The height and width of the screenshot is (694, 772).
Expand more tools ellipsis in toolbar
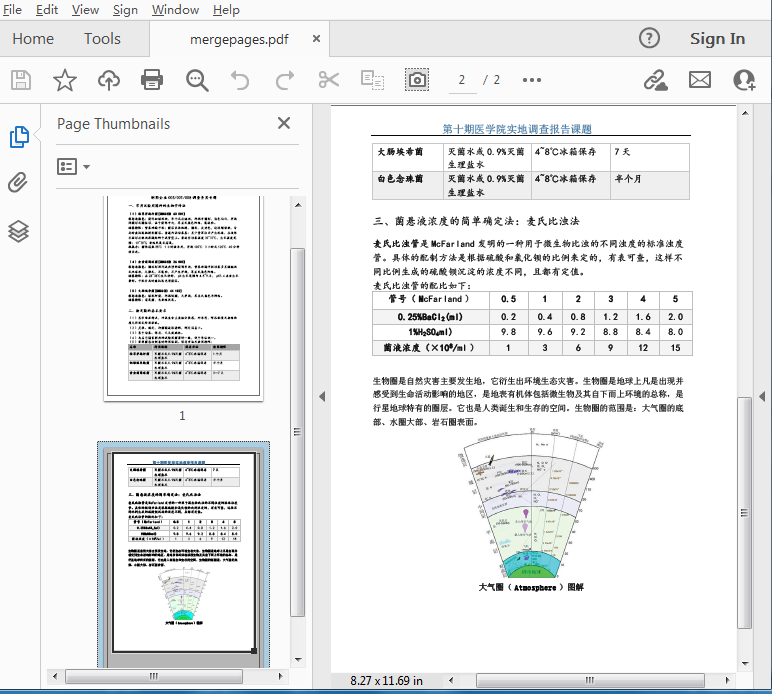click(x=531, y=80)
